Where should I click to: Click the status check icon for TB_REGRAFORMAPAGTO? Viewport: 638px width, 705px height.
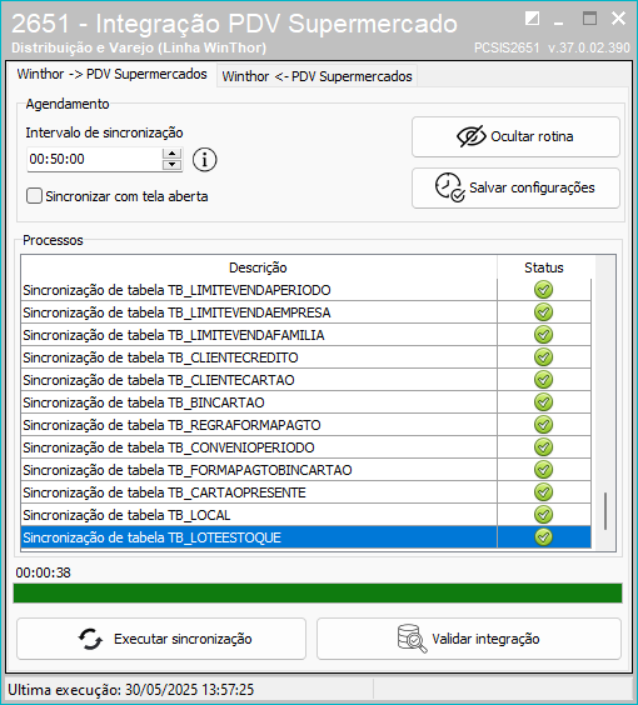point(544,425)
